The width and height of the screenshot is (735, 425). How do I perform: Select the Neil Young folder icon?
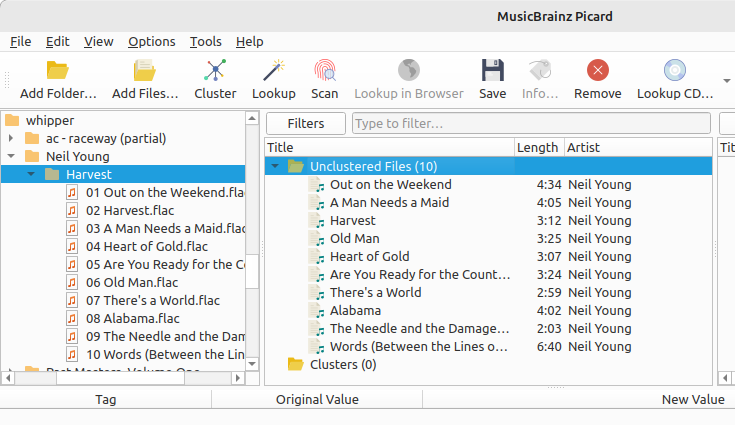[x=32, y=156]
